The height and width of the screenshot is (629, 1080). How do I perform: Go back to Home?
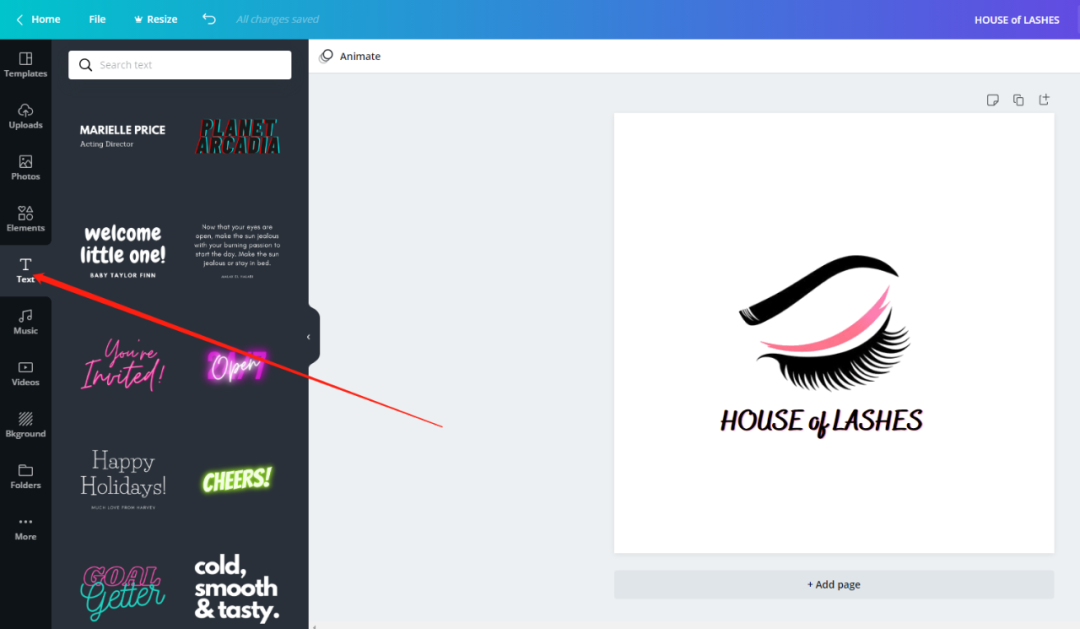39,19
